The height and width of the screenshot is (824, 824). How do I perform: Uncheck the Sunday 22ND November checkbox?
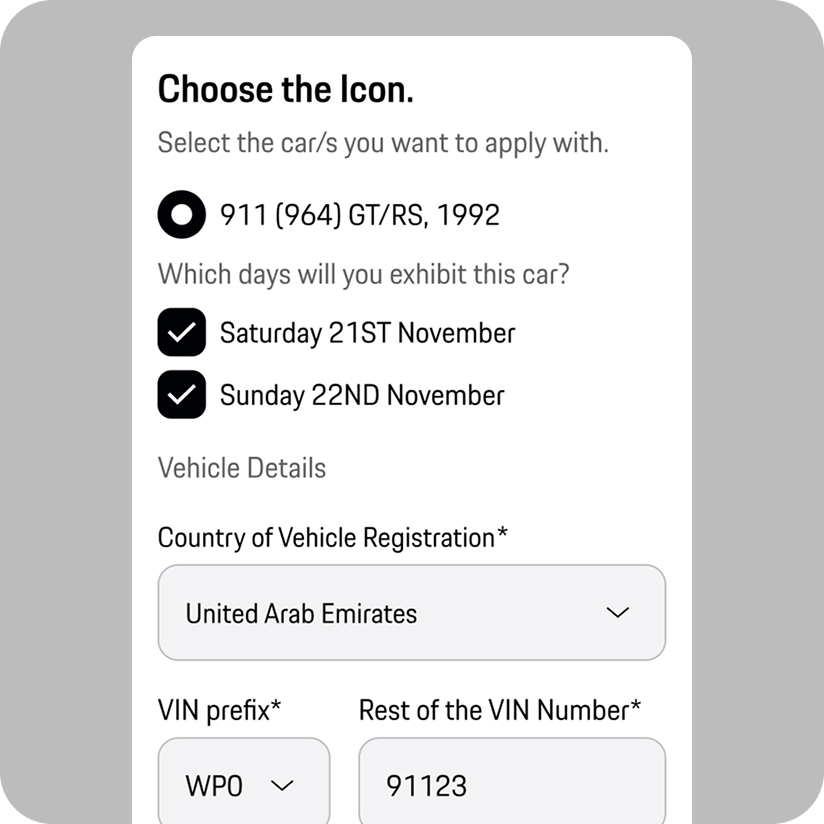(181, 395)
